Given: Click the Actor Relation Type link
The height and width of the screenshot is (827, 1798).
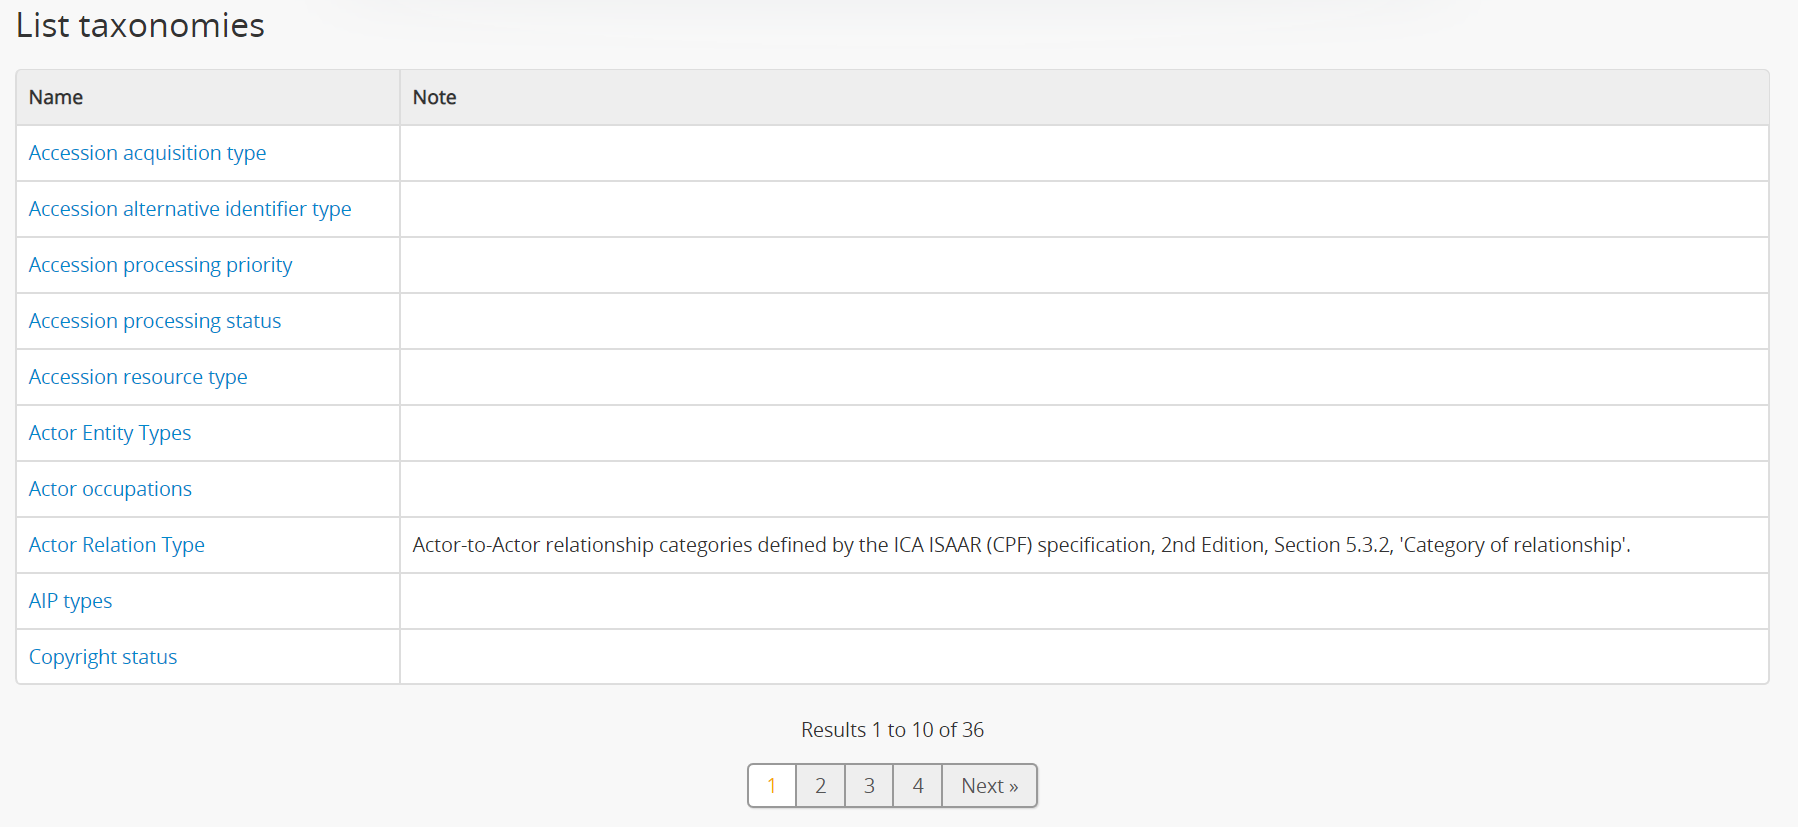Looking at the screenshot, I should point(117,545).
